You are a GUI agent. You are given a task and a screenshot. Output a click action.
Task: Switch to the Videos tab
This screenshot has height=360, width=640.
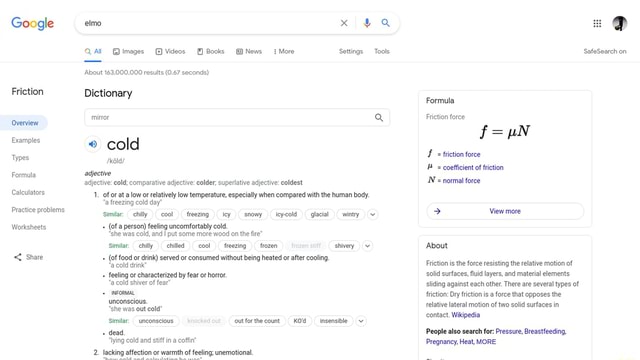(x=170, y=51)
